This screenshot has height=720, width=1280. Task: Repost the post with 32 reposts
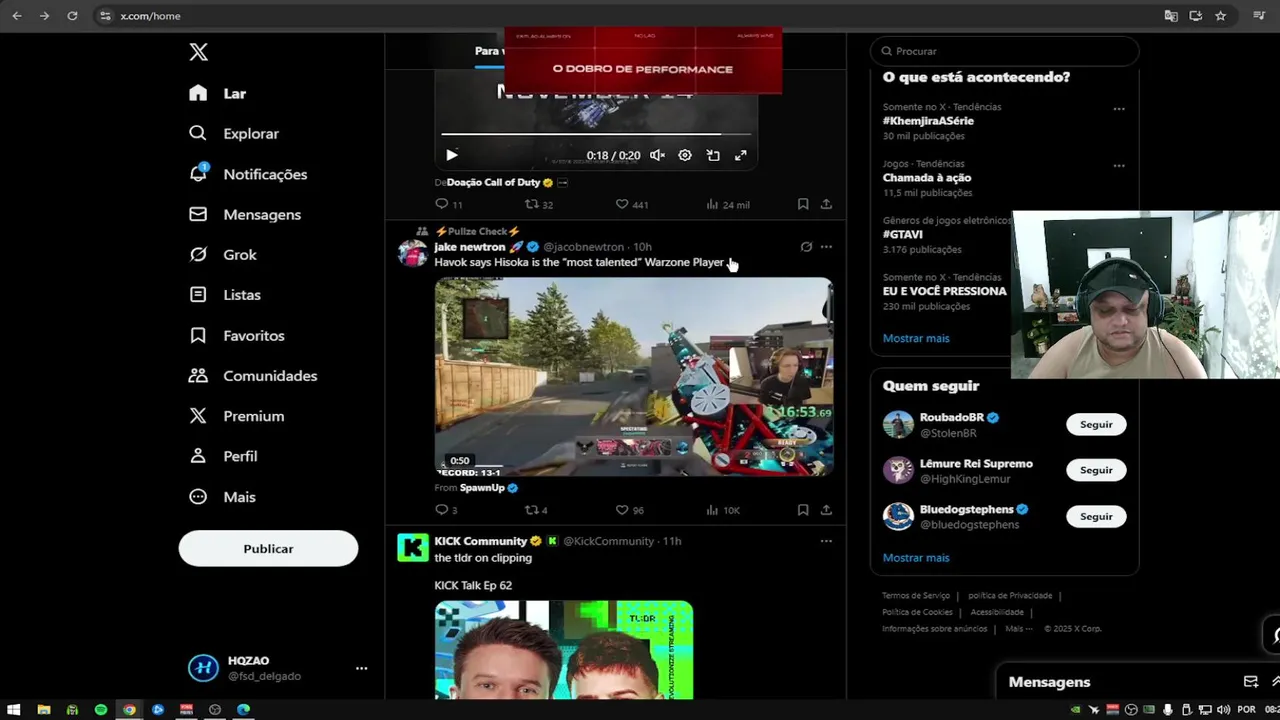coord(539,204)
